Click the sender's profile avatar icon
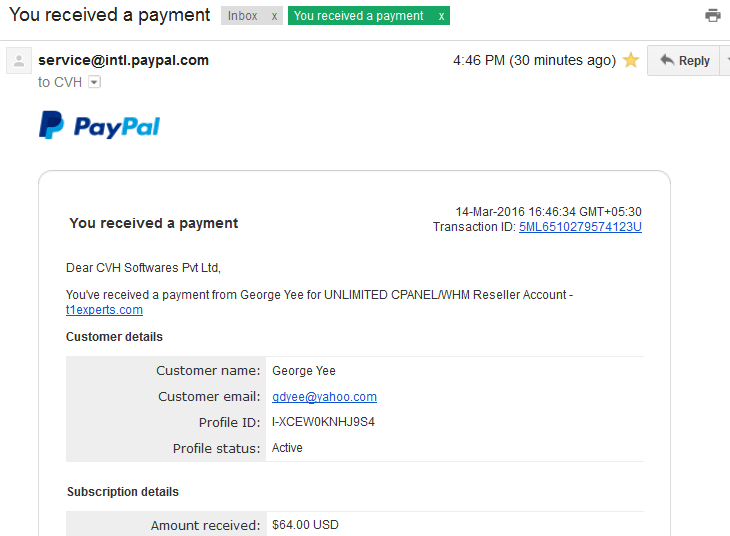The height and width of the screenshot is (536, 730). pos(19,61)
